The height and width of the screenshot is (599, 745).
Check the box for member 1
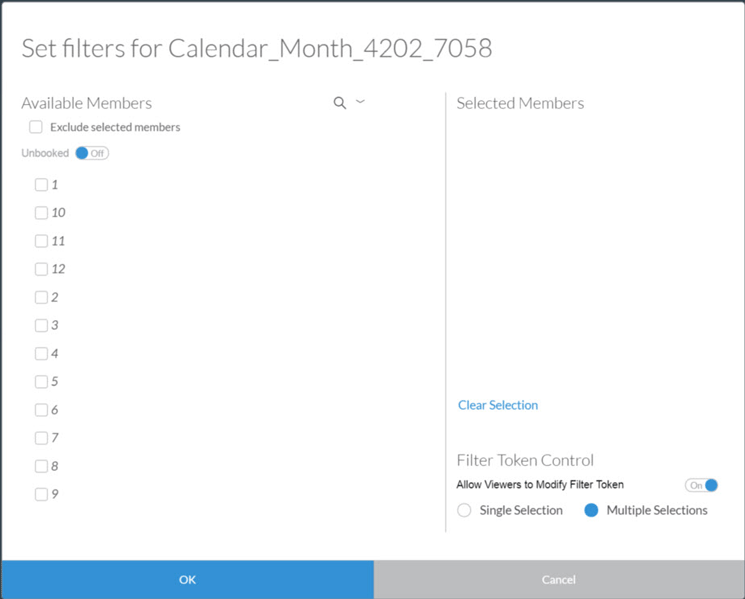point(41,184)
